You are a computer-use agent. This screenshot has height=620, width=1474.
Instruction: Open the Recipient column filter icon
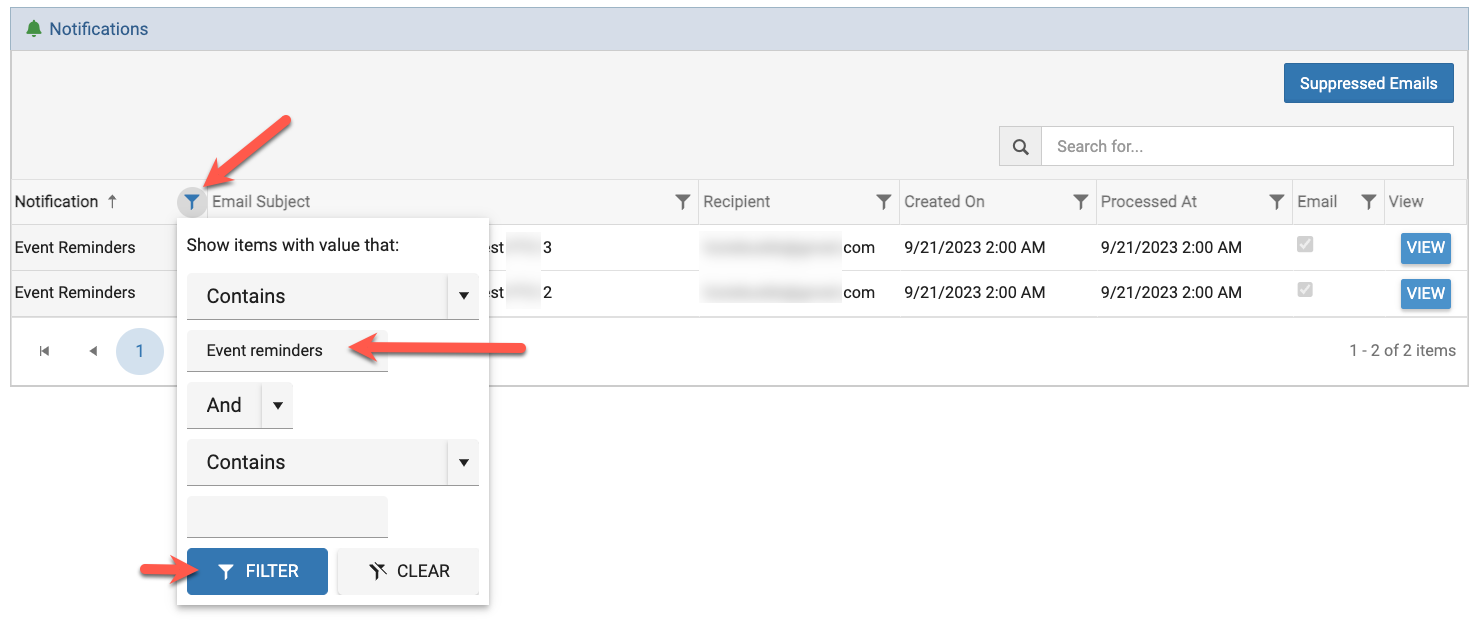(x=883, y=202)
